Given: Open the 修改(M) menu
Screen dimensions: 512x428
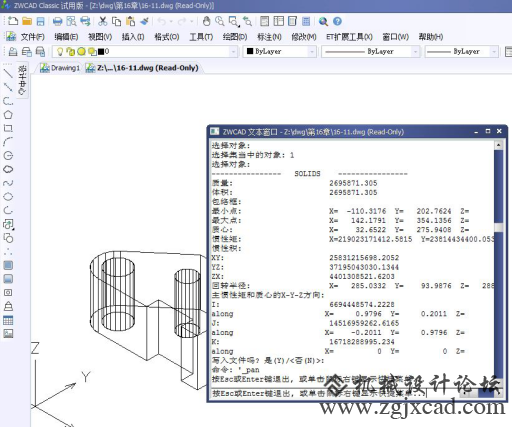Looking at the screenshot, I should [x=304, y=37].
